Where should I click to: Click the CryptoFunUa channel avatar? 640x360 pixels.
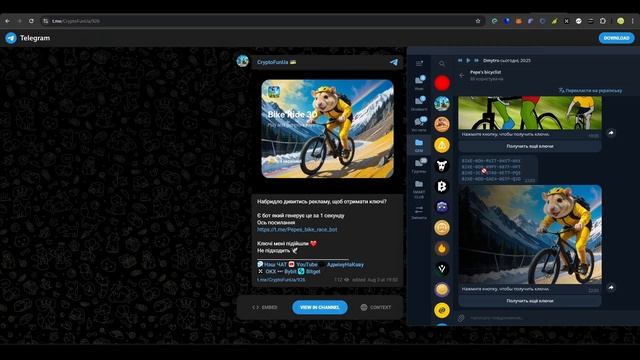242,61
